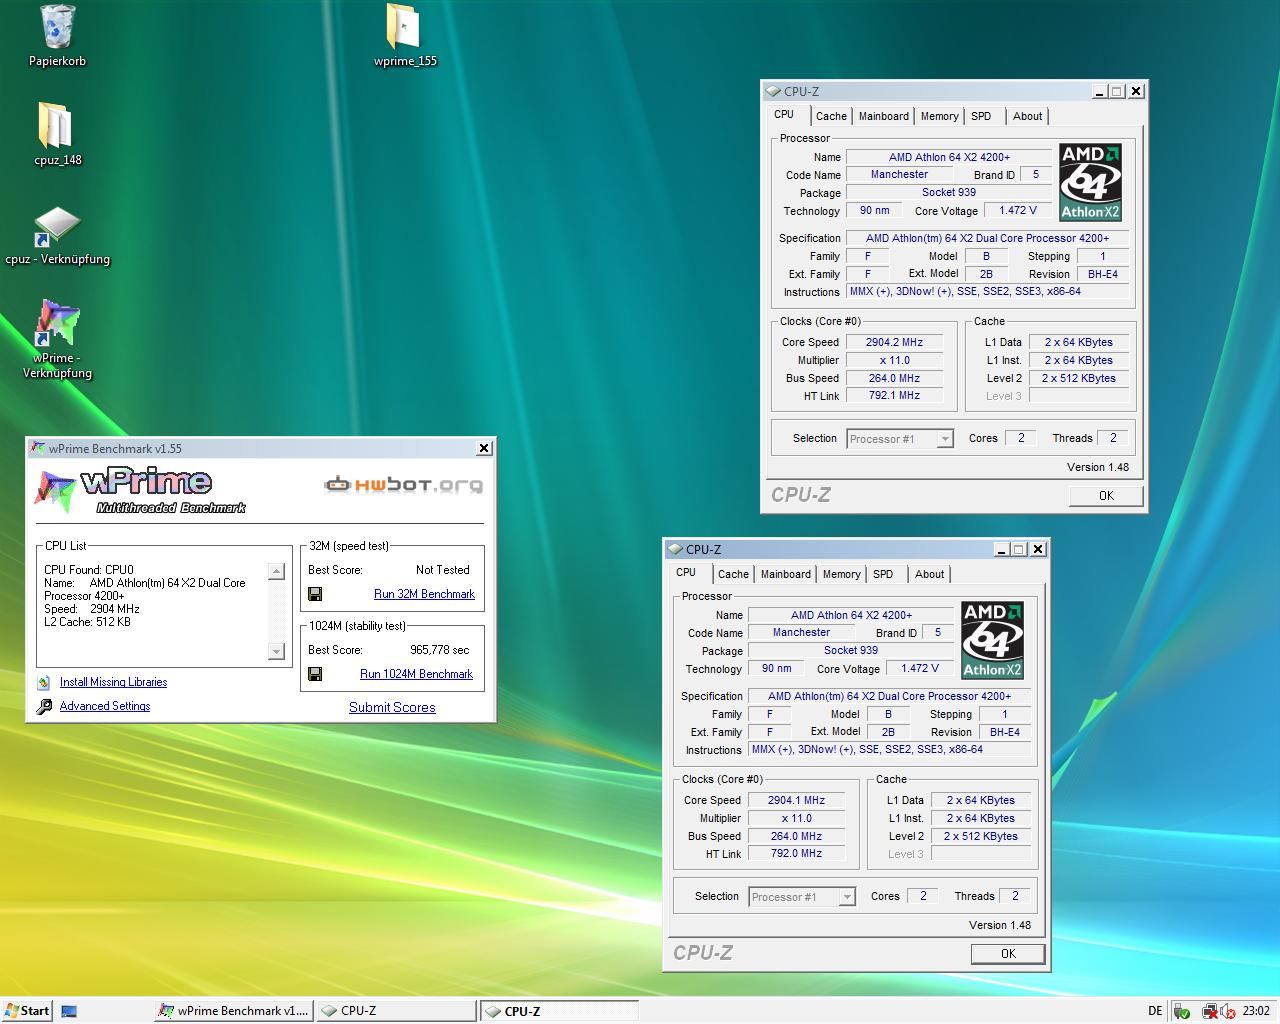This screenshot has width=1280, height=1024.
Task: Open Memory tab in lower CPU-Z
Action: [x=841, y=574]
